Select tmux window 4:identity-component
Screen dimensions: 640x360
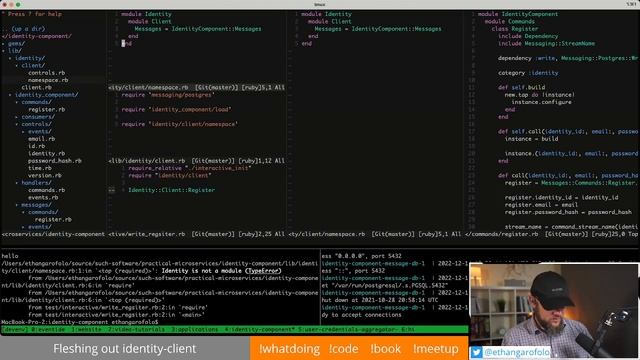coord(259,329)
